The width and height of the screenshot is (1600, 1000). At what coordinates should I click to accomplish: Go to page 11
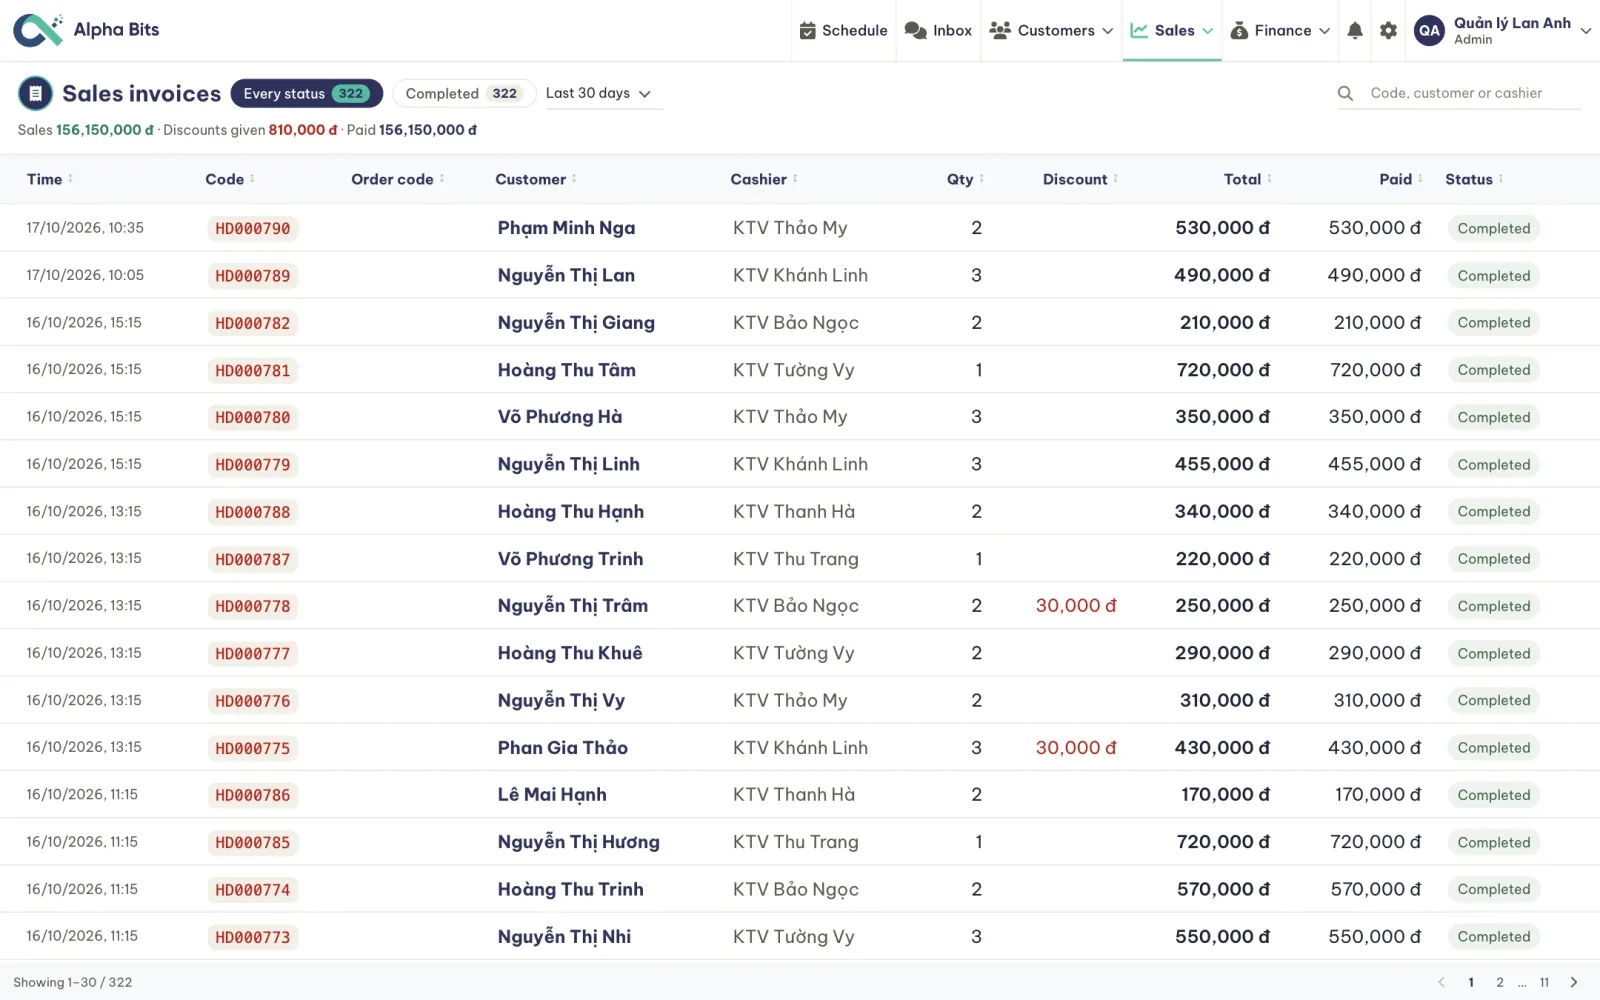point(1544,982)
